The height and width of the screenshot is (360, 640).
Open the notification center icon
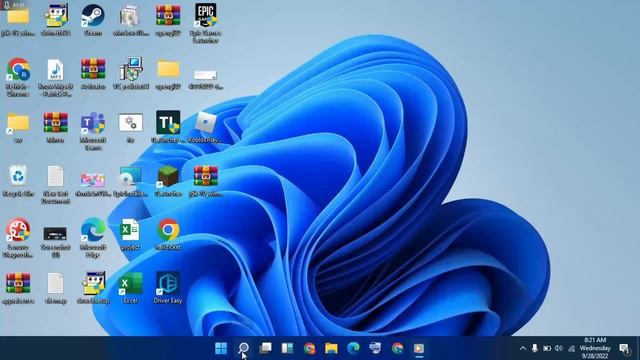[624, 348]
